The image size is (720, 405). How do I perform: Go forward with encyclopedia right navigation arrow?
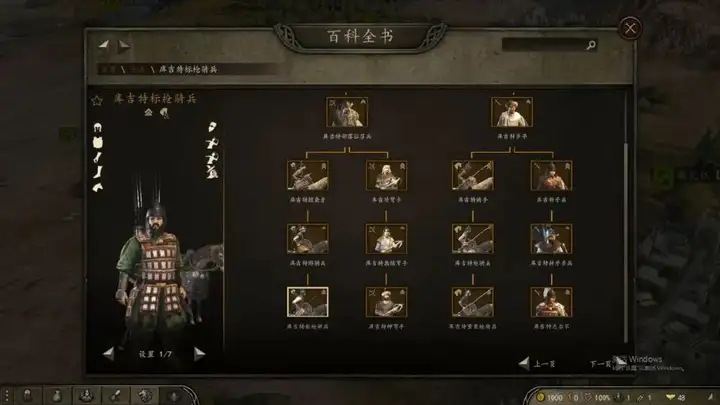coord(124,45)
